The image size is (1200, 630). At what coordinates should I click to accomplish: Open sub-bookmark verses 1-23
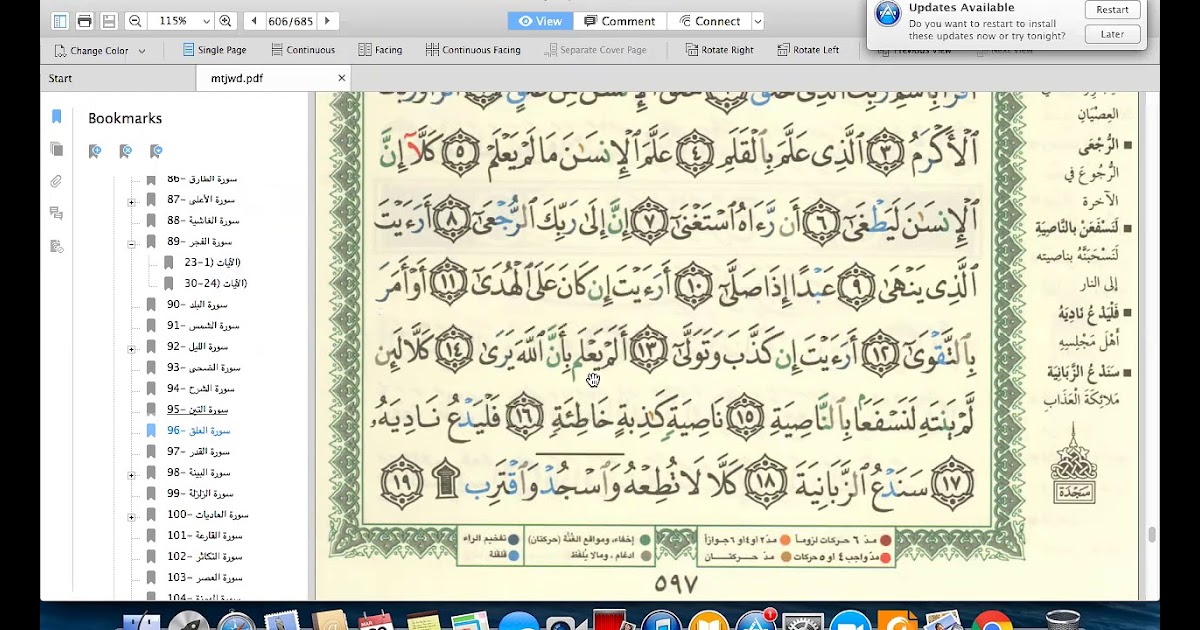(x=212, y=263)
